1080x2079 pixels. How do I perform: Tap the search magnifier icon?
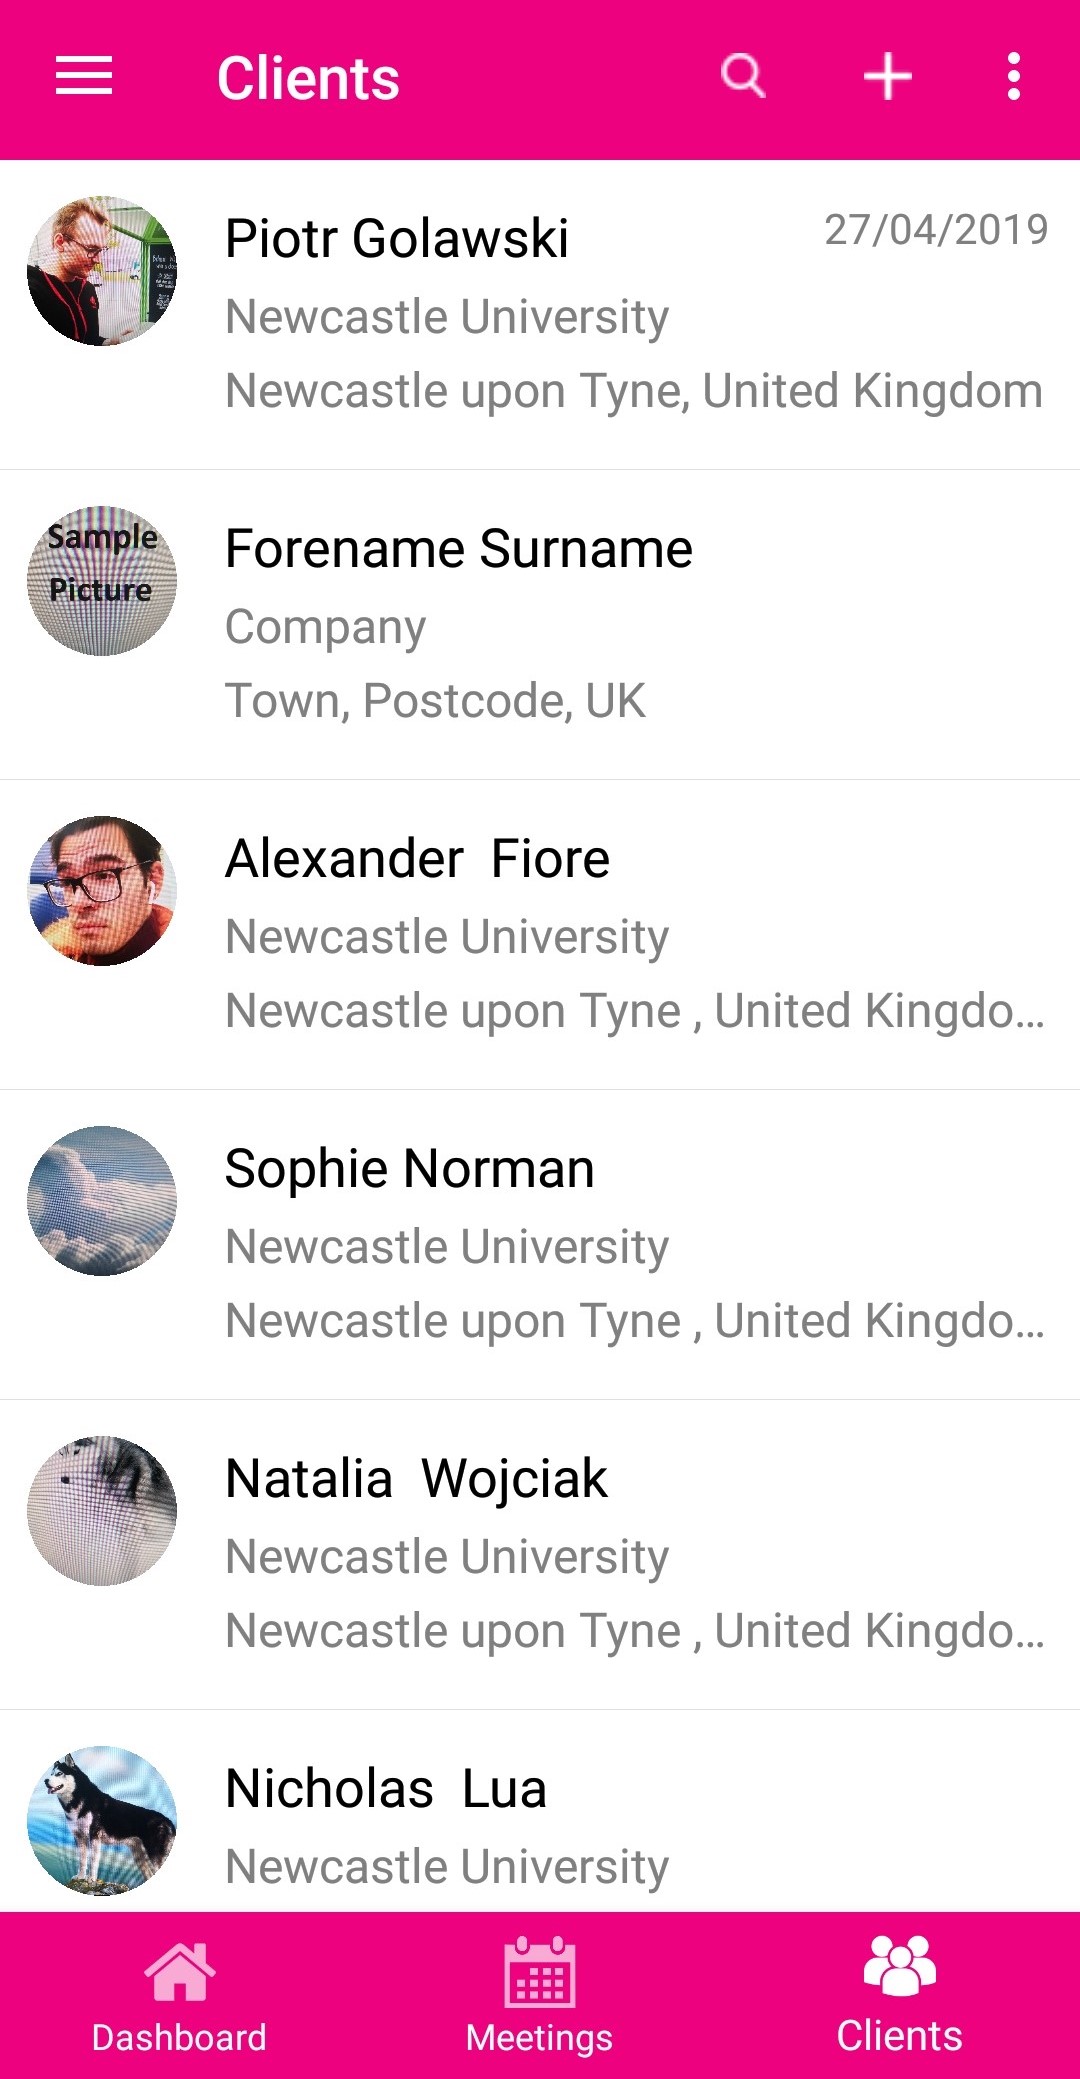743,76
